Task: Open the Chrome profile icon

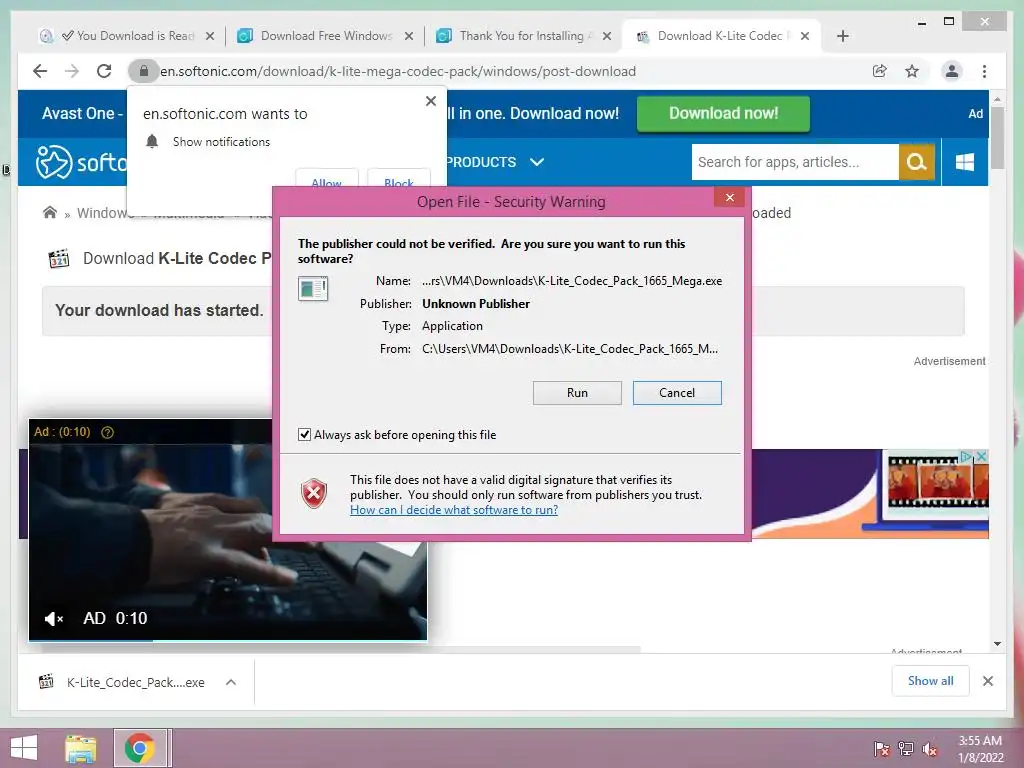Action: [x=952, y=71]
